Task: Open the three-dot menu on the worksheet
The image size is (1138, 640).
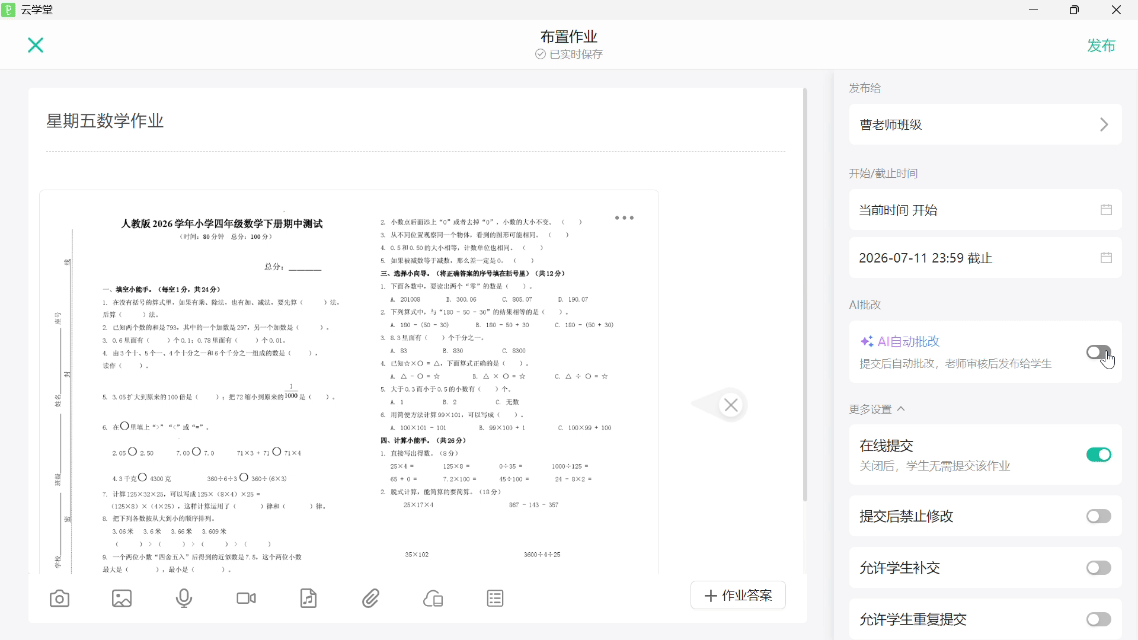Action: (x=624, y=218)
